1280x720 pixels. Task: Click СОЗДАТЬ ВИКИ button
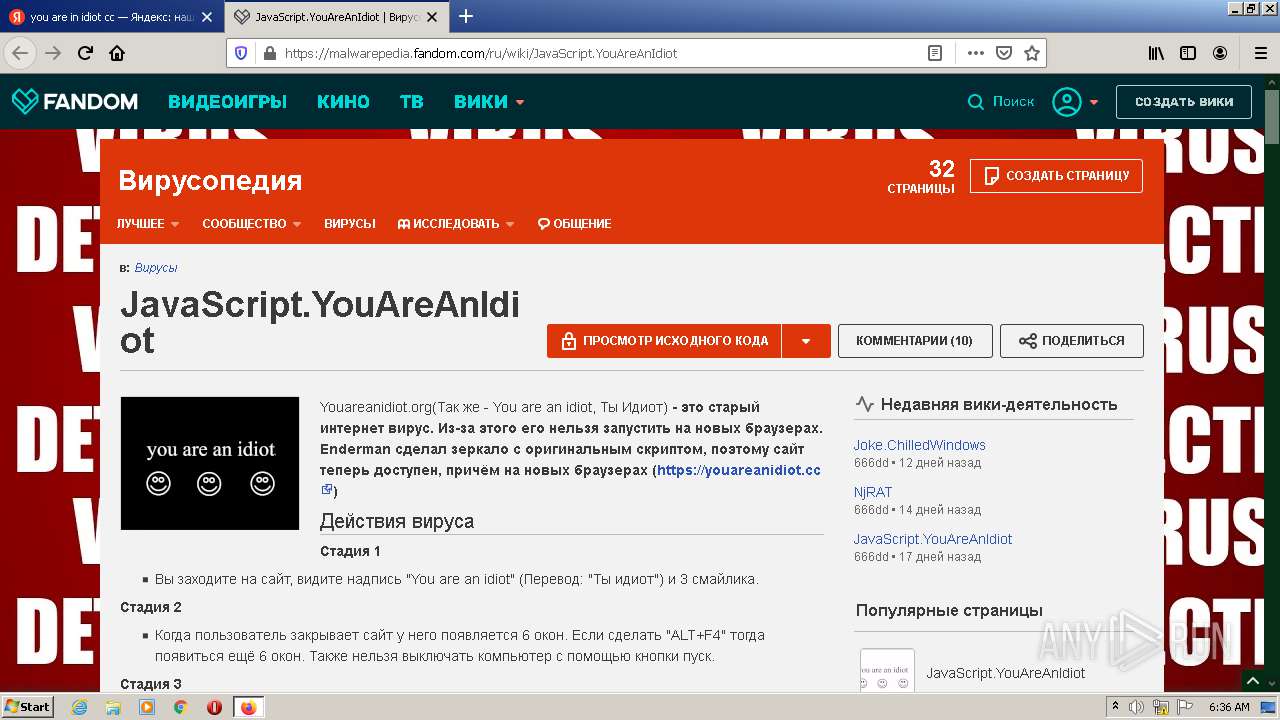(1184, 101)
